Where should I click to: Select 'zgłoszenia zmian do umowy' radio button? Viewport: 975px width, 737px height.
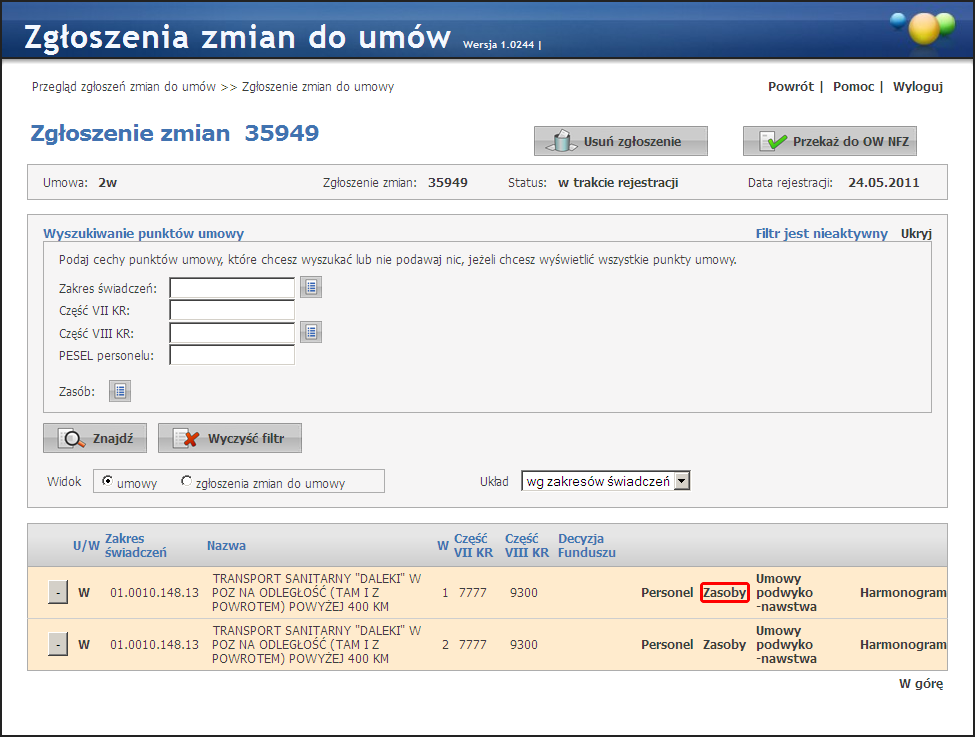click(x=186, y=481)
